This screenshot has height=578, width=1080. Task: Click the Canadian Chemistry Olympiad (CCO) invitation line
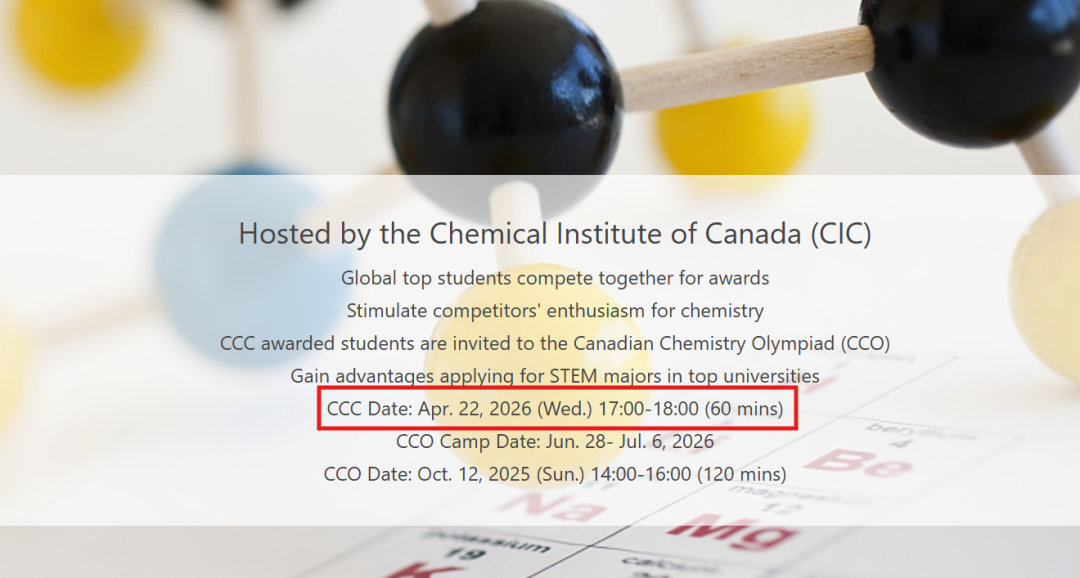(x=555, y=343)
